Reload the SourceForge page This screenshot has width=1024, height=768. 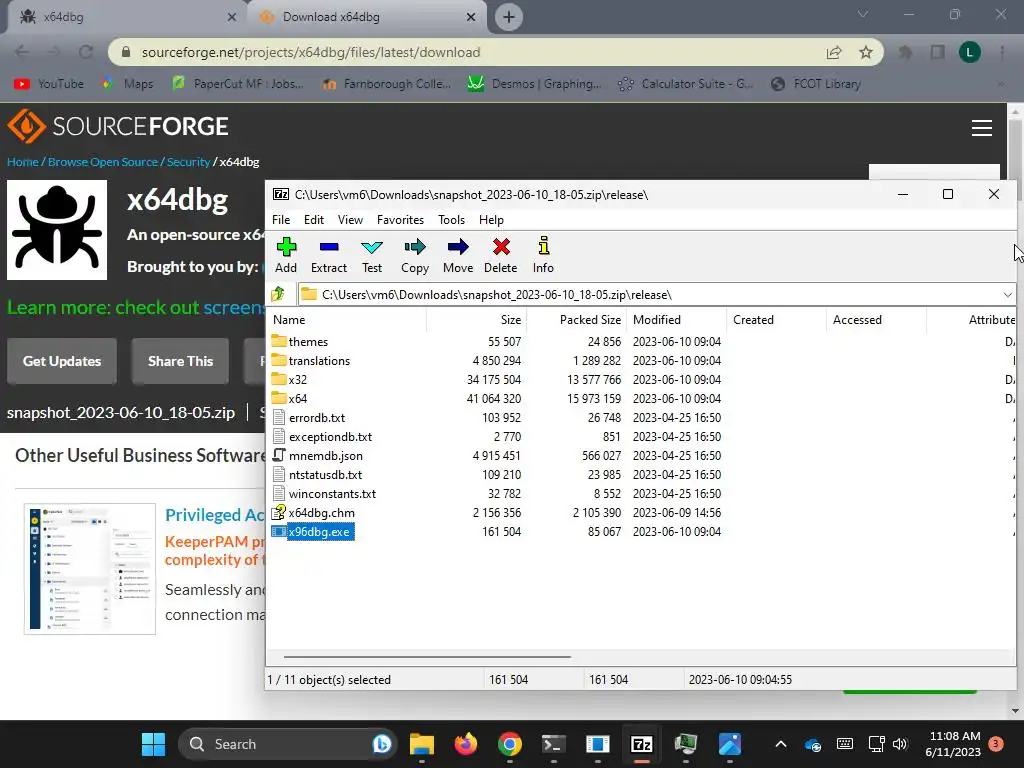coord(86,52)
